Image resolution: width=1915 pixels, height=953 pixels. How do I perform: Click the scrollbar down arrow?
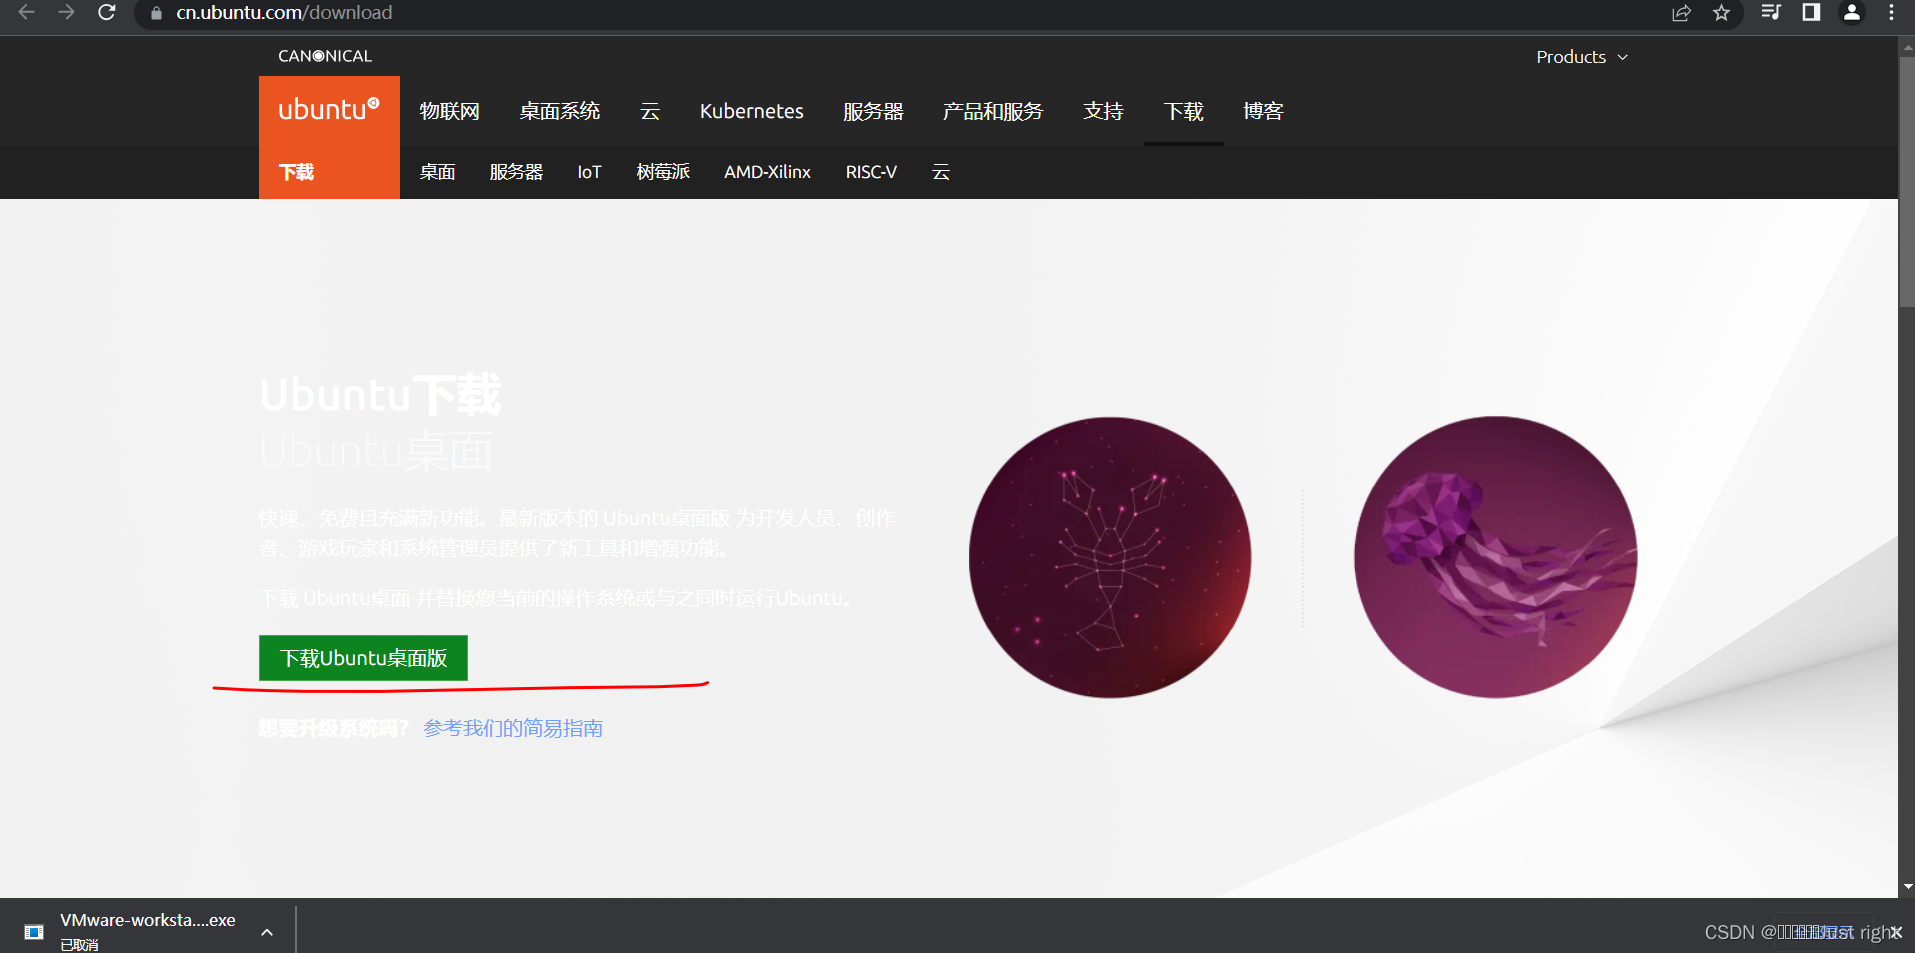point(1906,886)
